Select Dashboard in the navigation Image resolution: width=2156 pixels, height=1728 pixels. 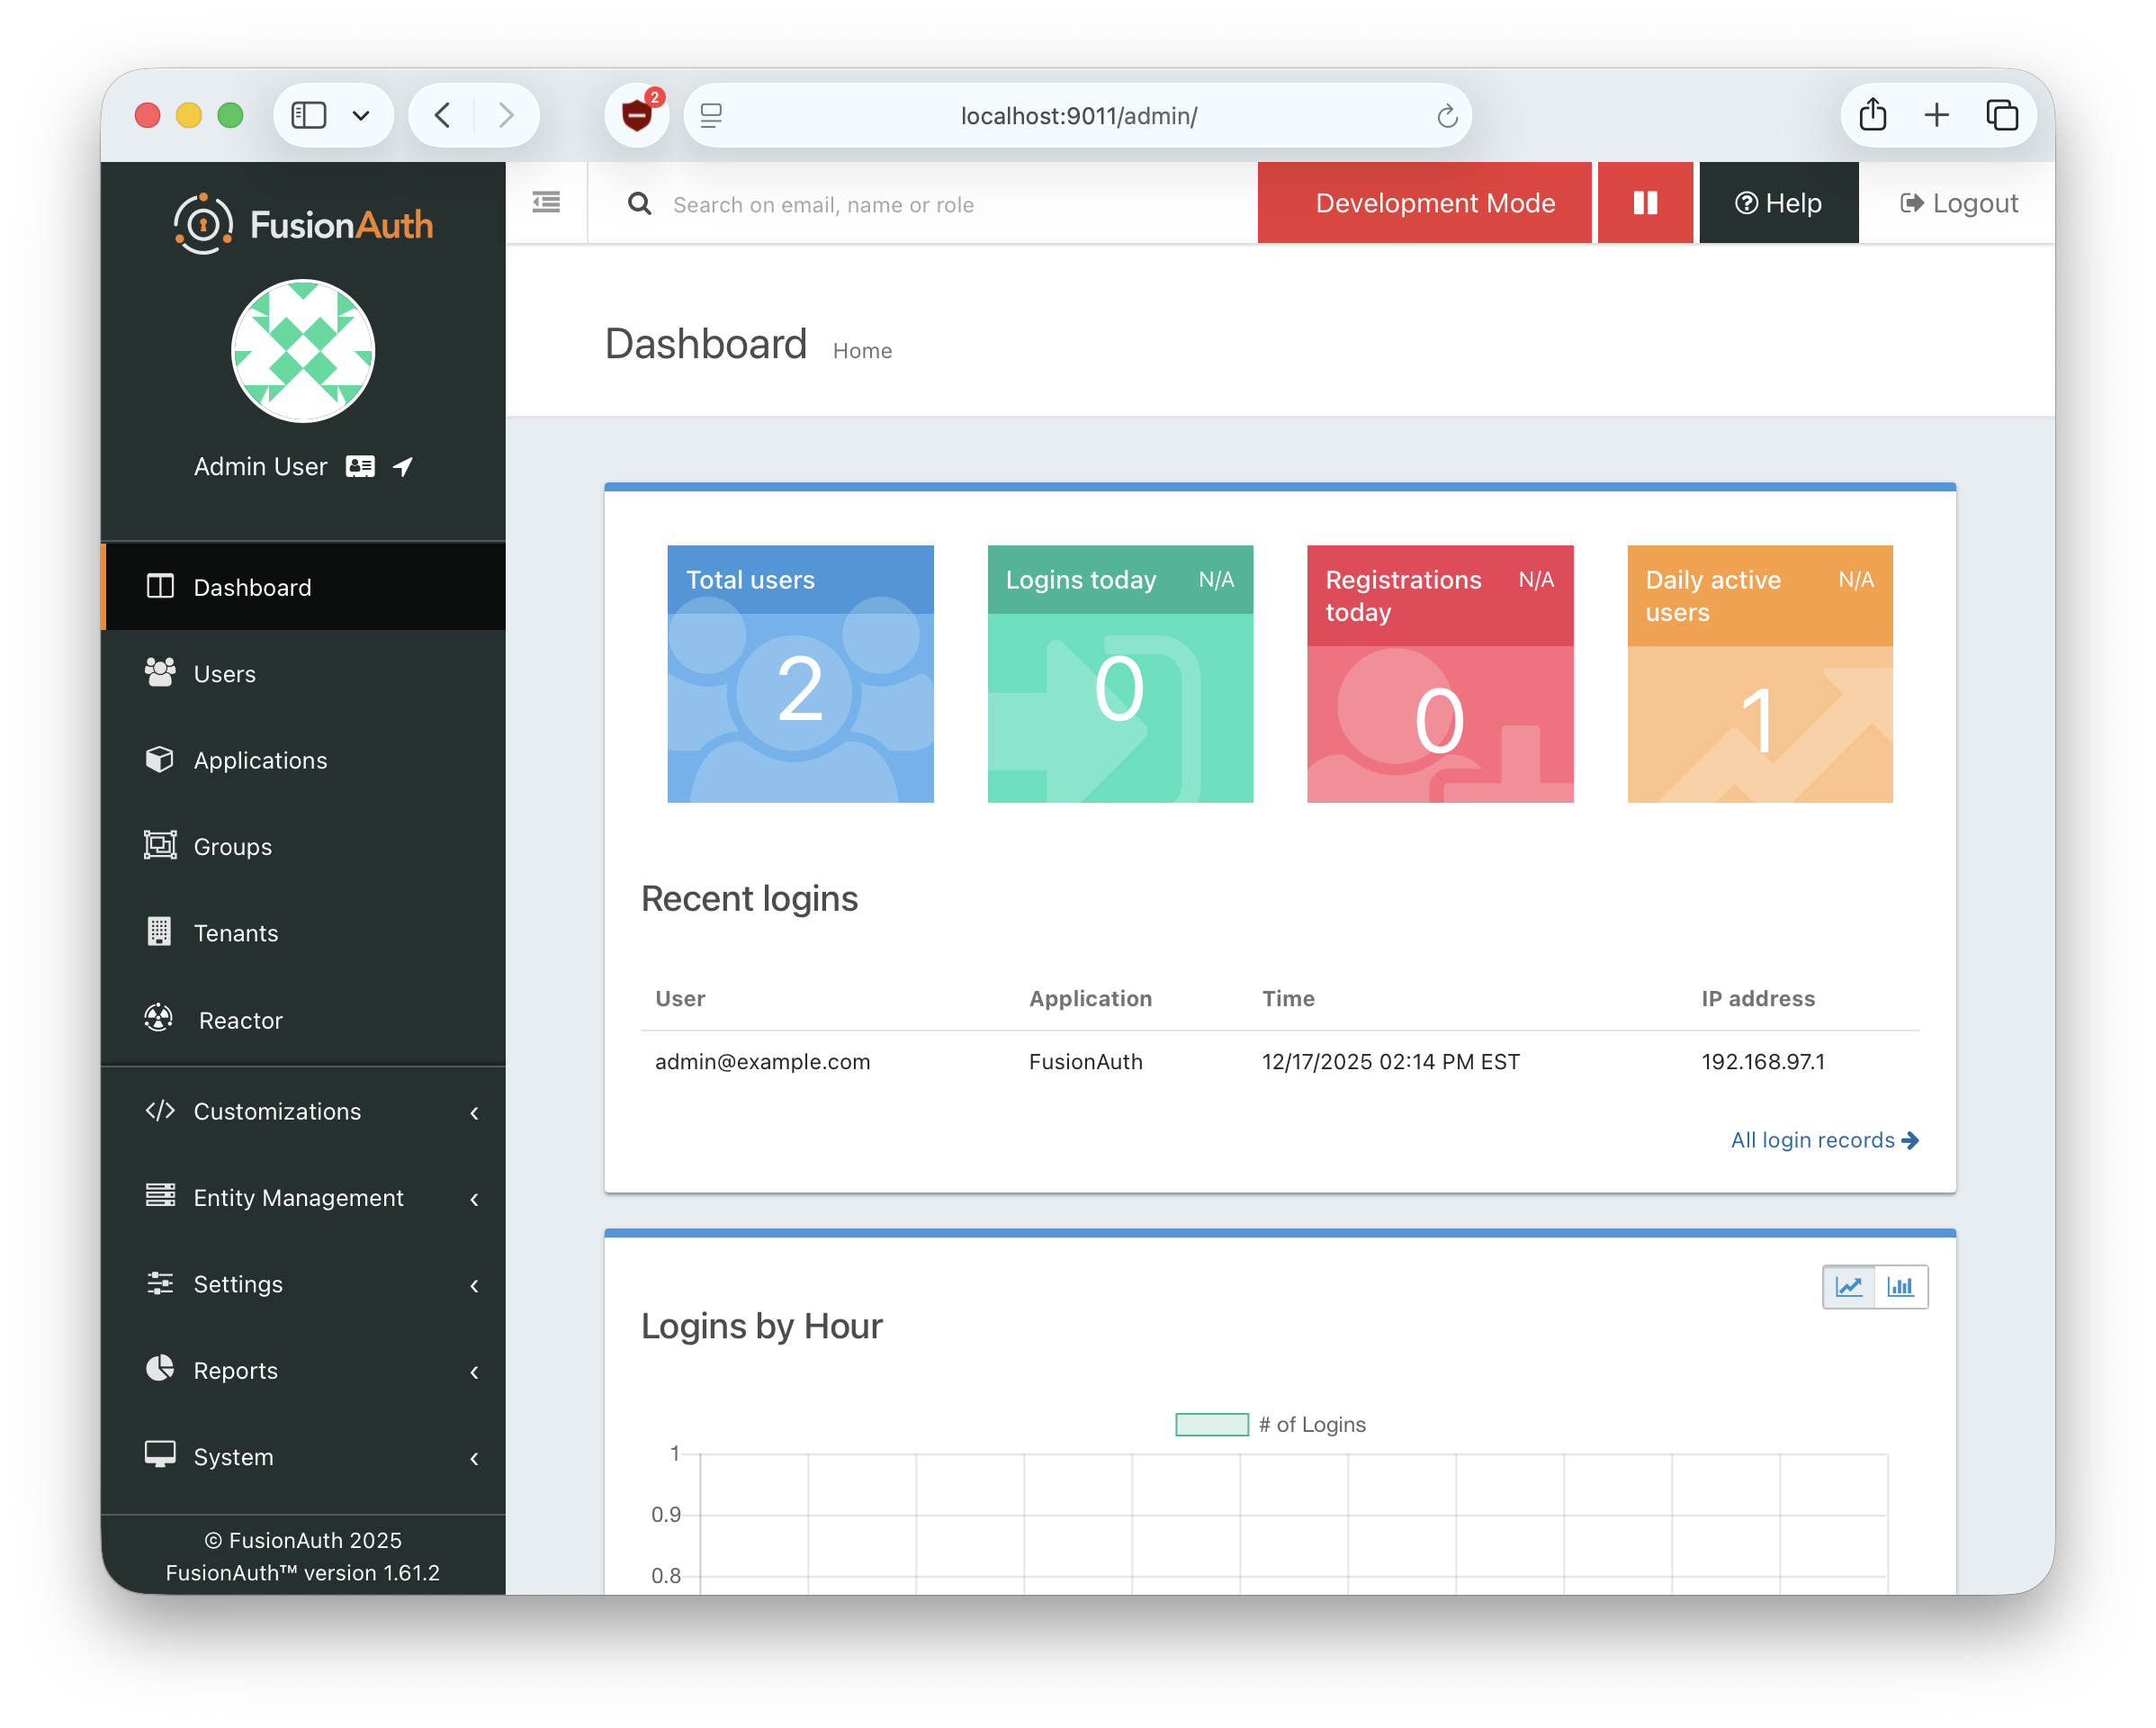click(251, 587)
